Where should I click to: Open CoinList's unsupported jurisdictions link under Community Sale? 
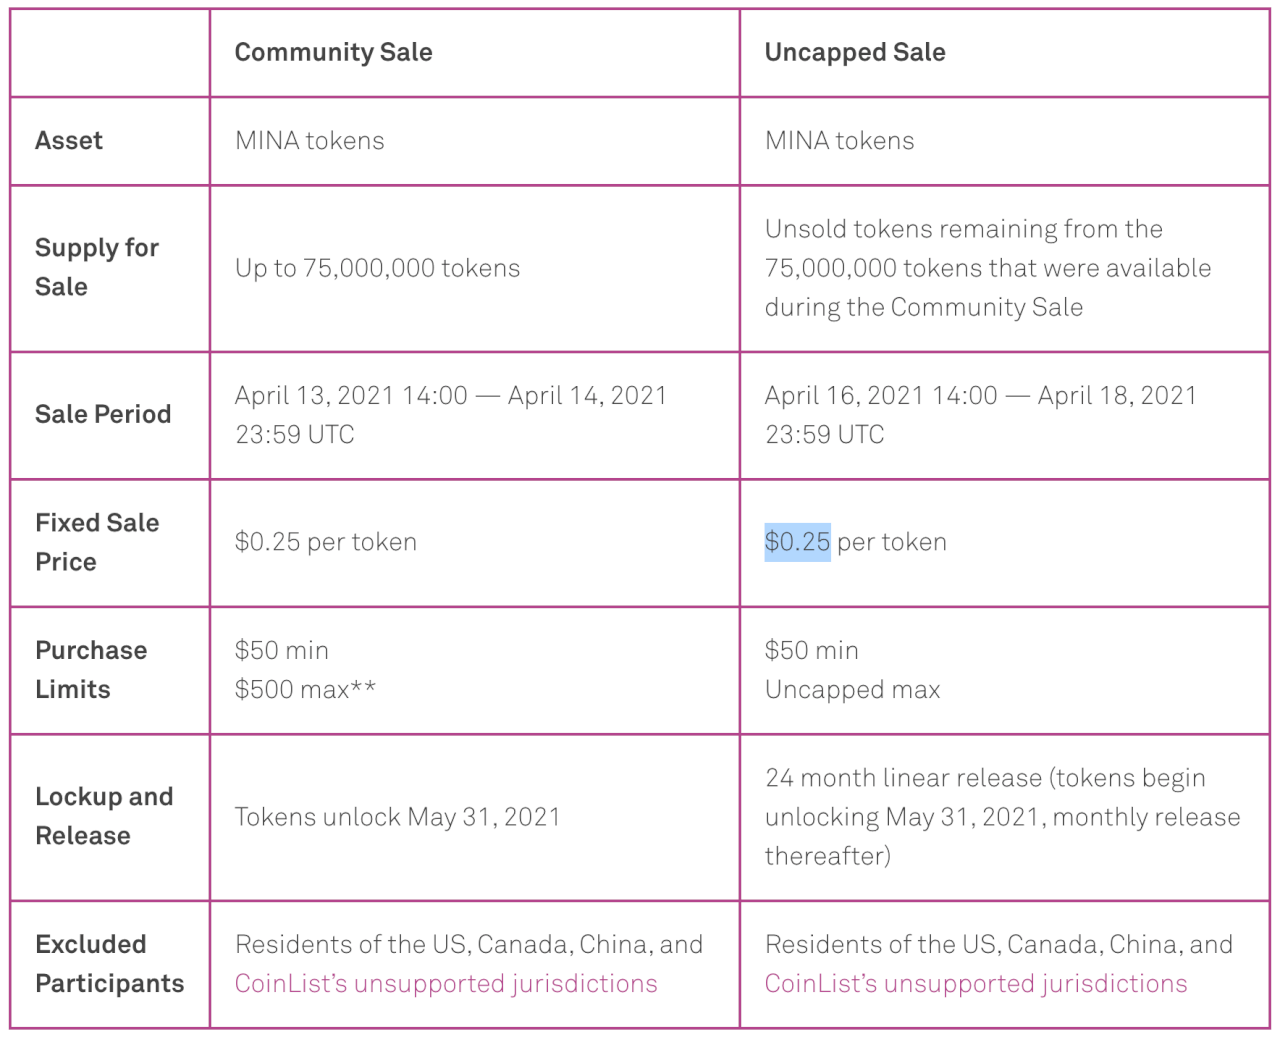(446, 984)
